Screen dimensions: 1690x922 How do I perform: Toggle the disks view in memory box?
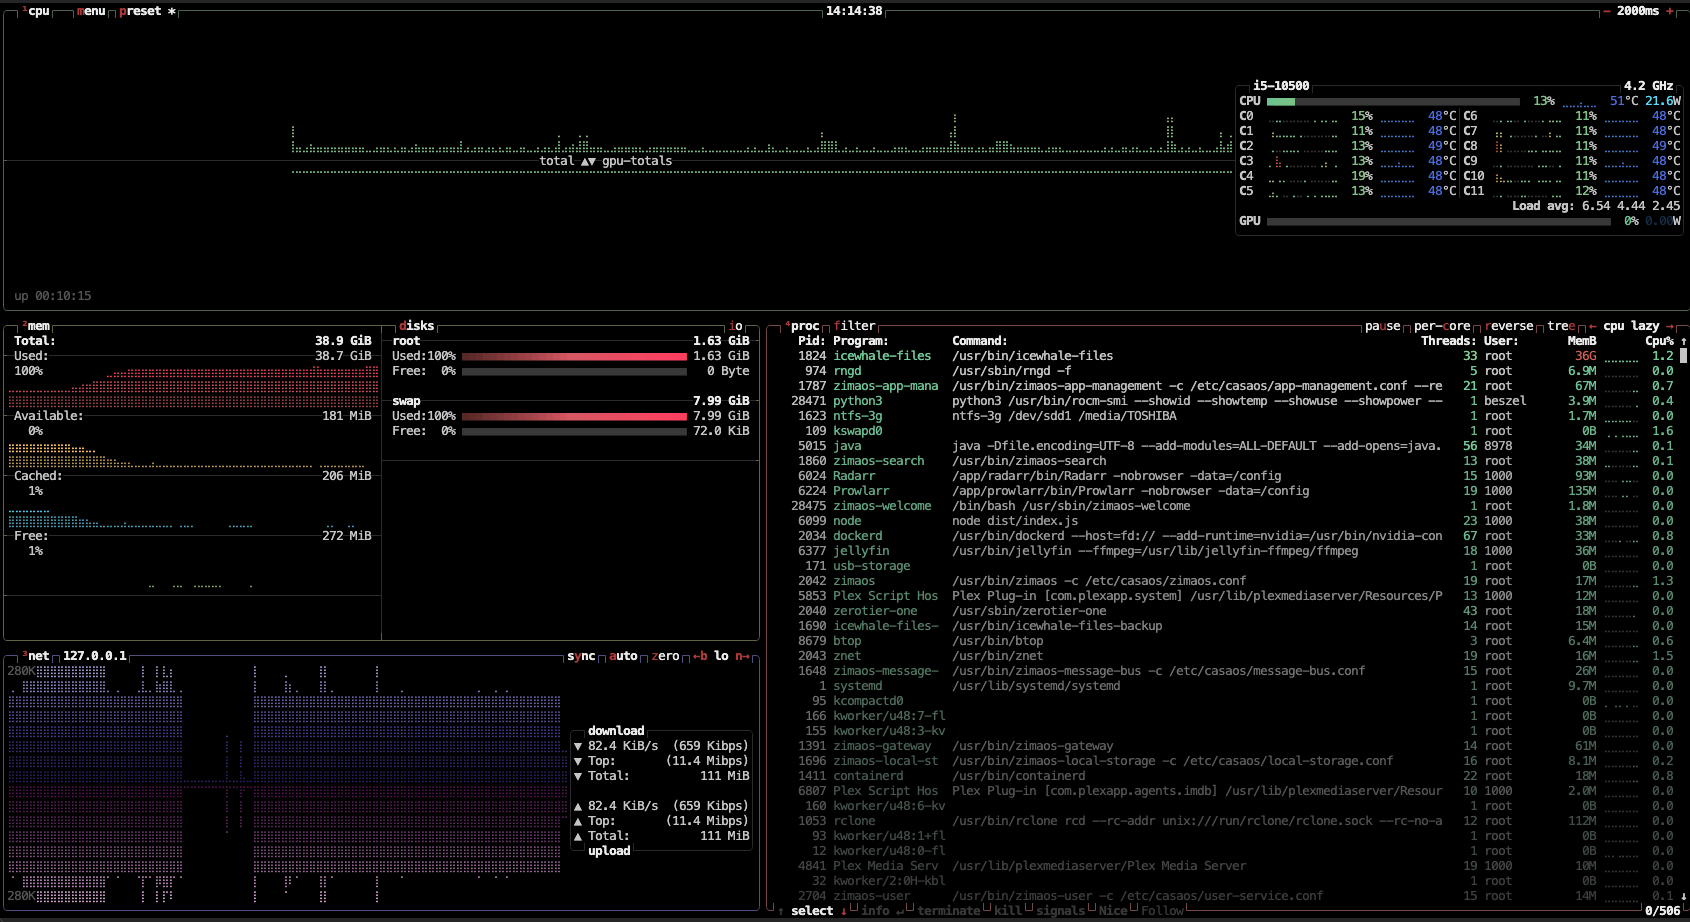[417, 326]
